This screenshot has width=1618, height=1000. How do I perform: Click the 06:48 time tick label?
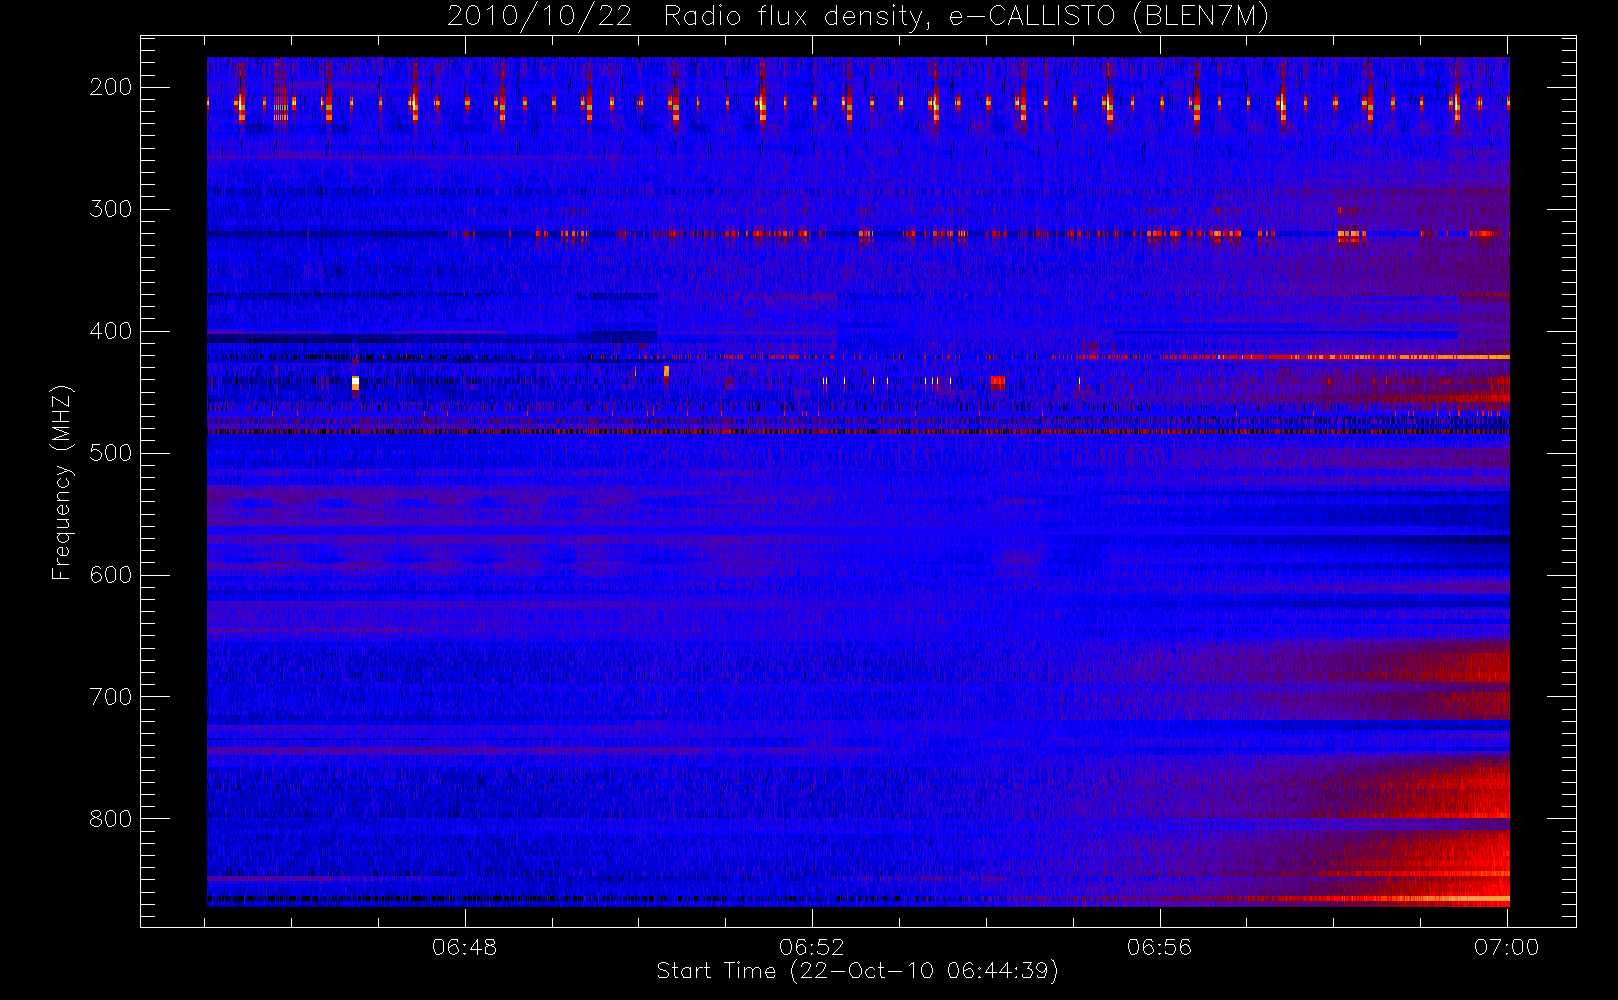click(465, 947)
